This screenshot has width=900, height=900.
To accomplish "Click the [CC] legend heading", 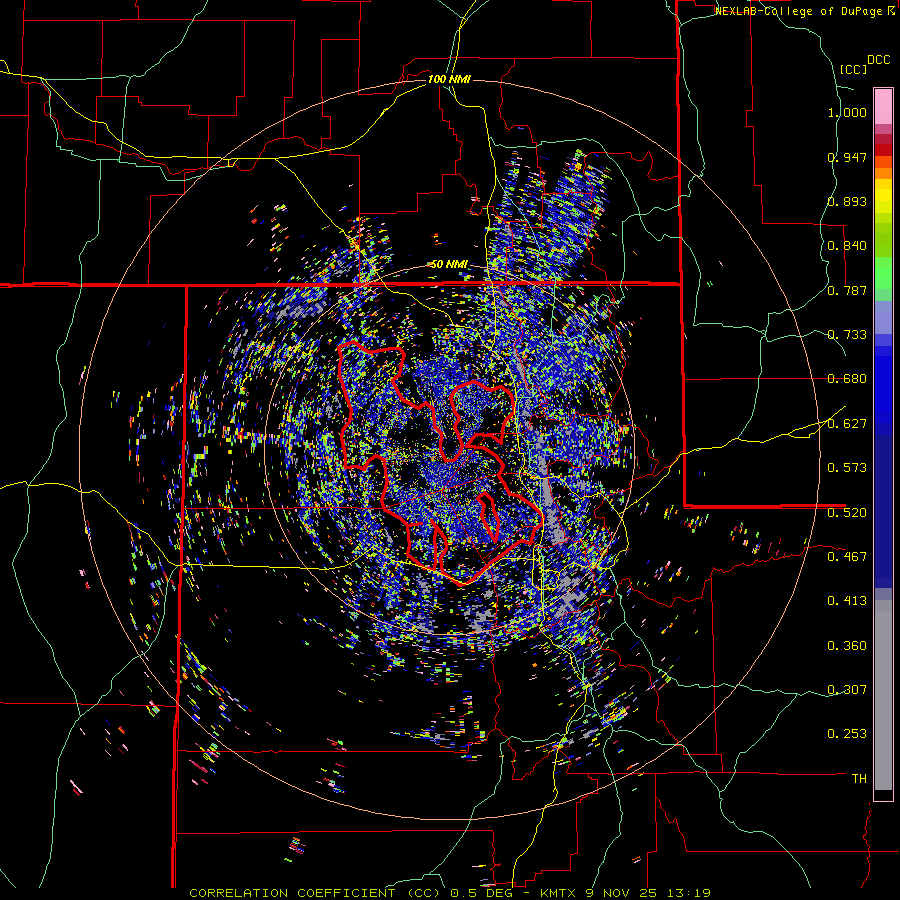I will (853, 69).
